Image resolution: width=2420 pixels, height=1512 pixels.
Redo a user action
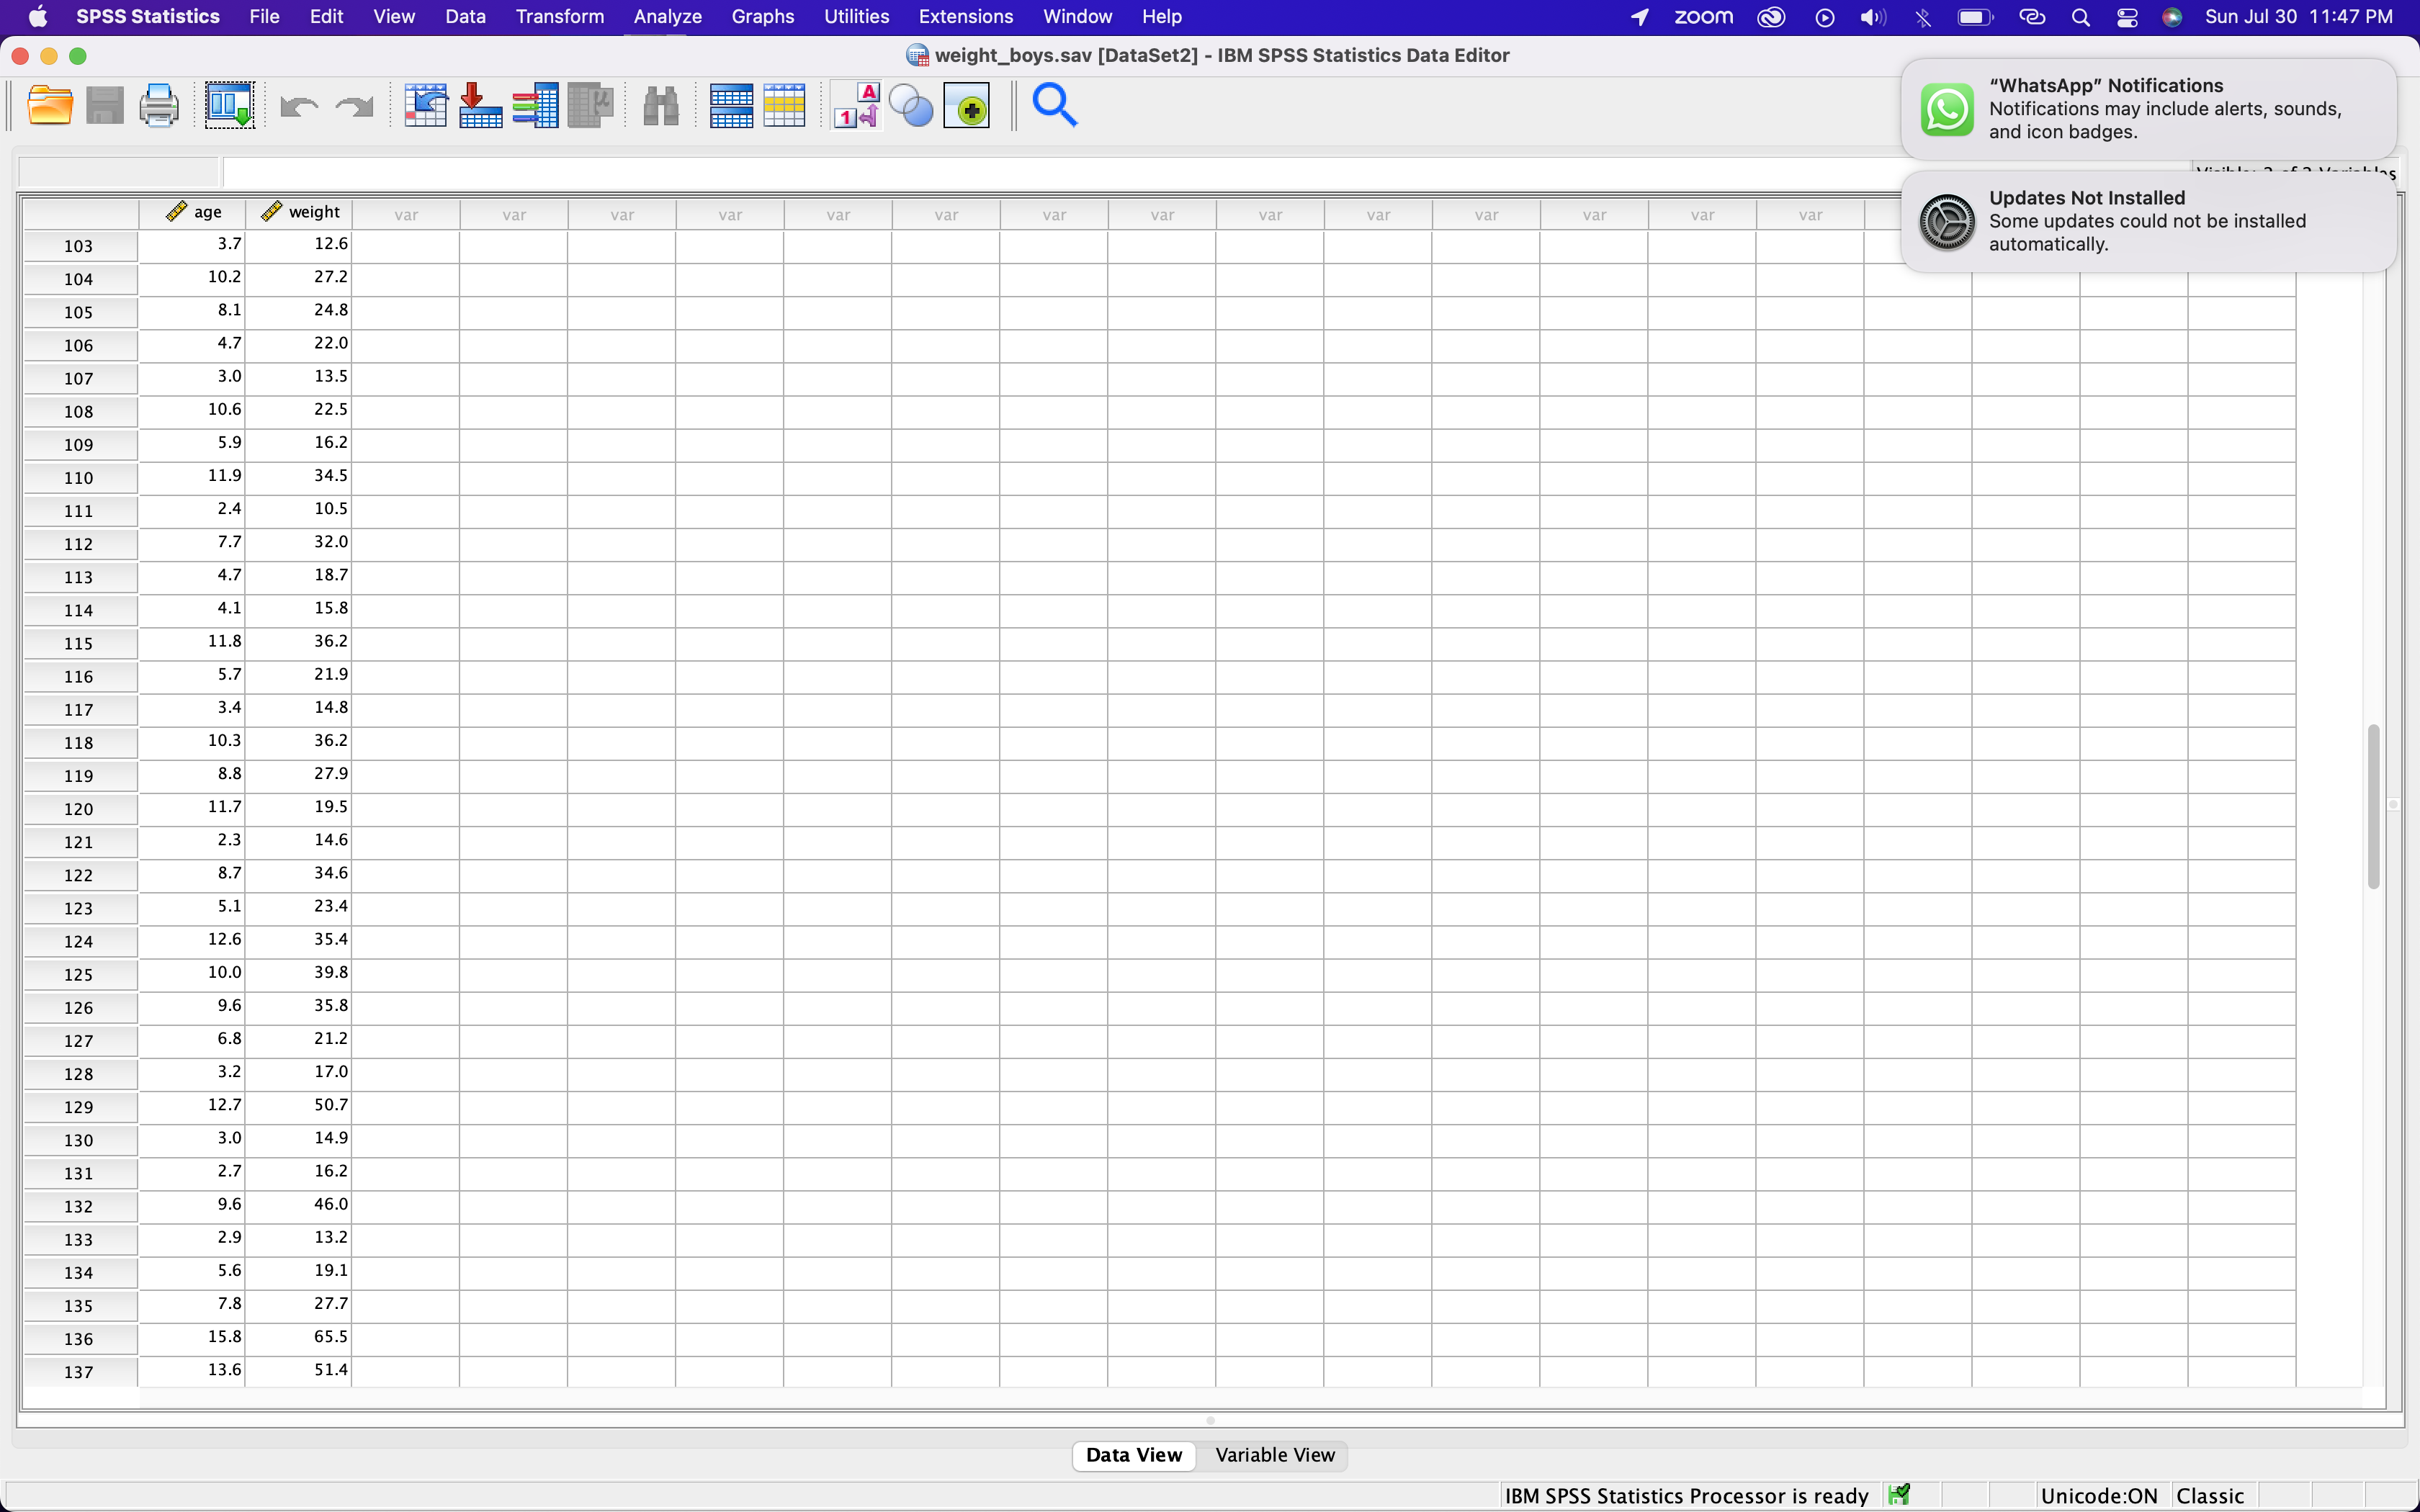tap(353, 105)
